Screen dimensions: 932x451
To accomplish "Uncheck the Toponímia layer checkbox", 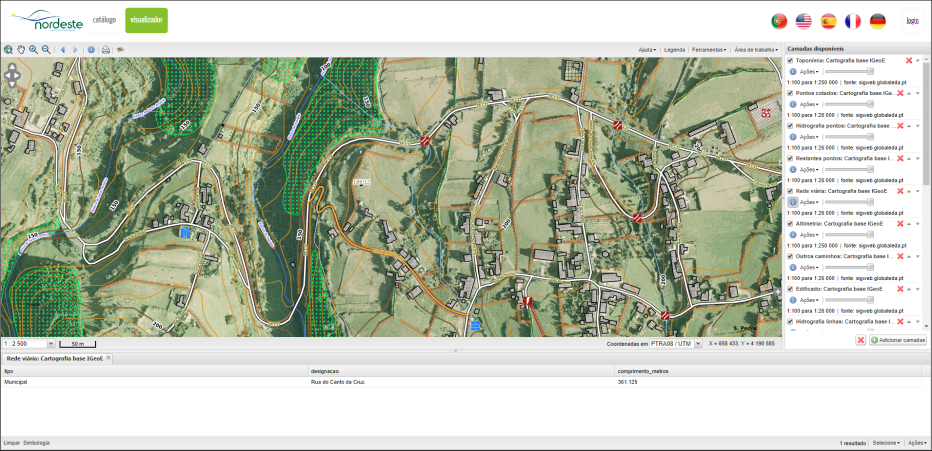I will click(x=790, y=61).
